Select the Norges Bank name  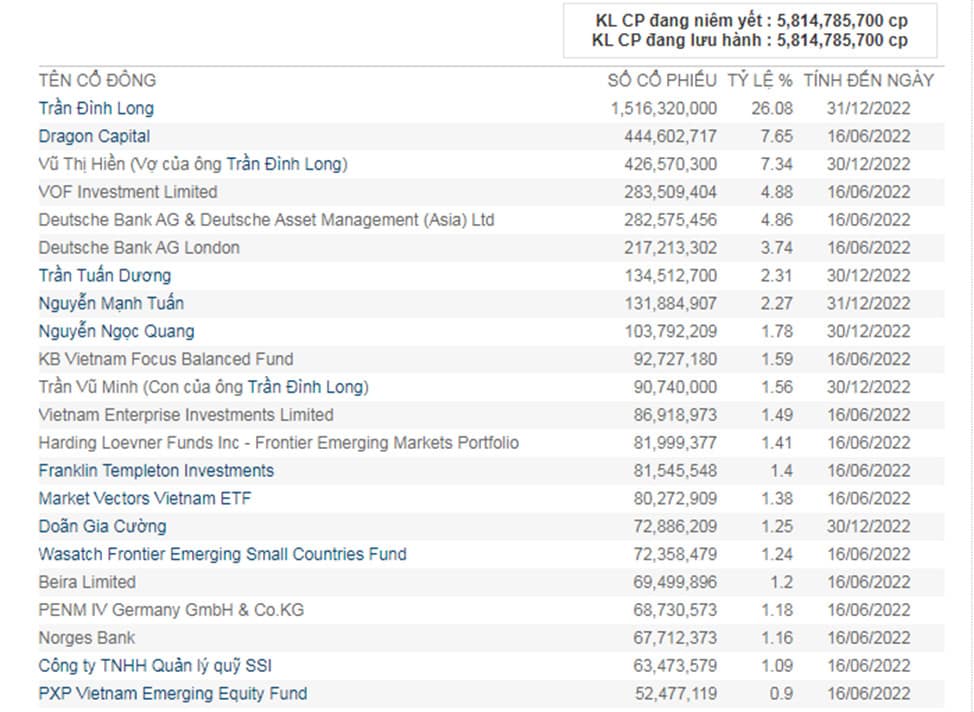click(x=87, y=637)
